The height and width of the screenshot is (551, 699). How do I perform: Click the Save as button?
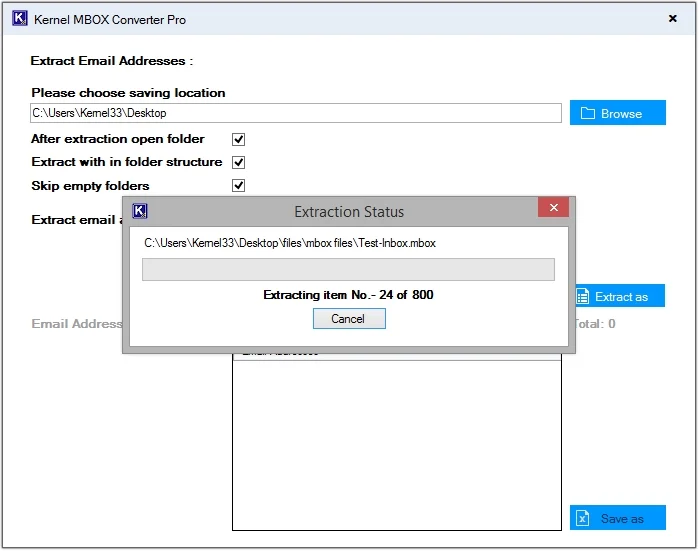(x=617, y=518)
